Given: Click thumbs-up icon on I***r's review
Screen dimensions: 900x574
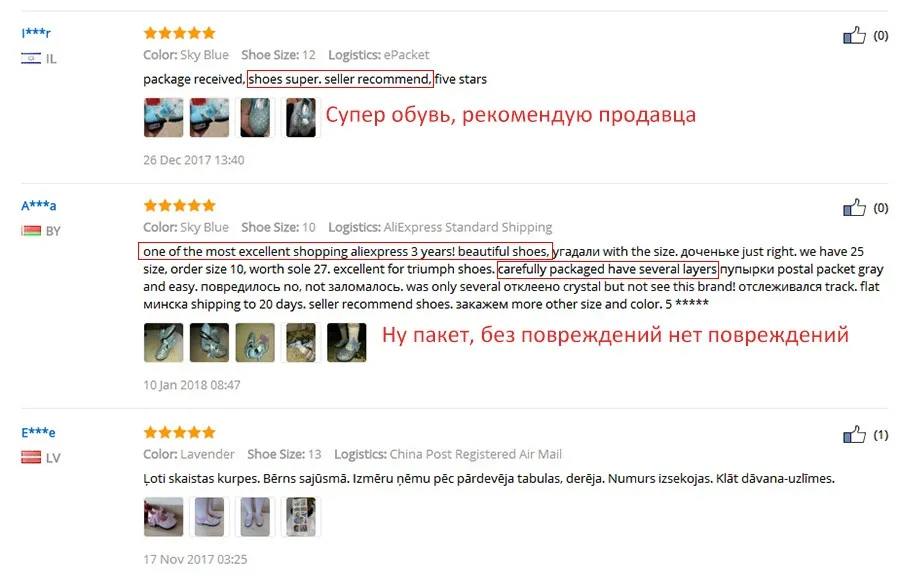Looking at the screenshot, I should click(x=854, y=36).
